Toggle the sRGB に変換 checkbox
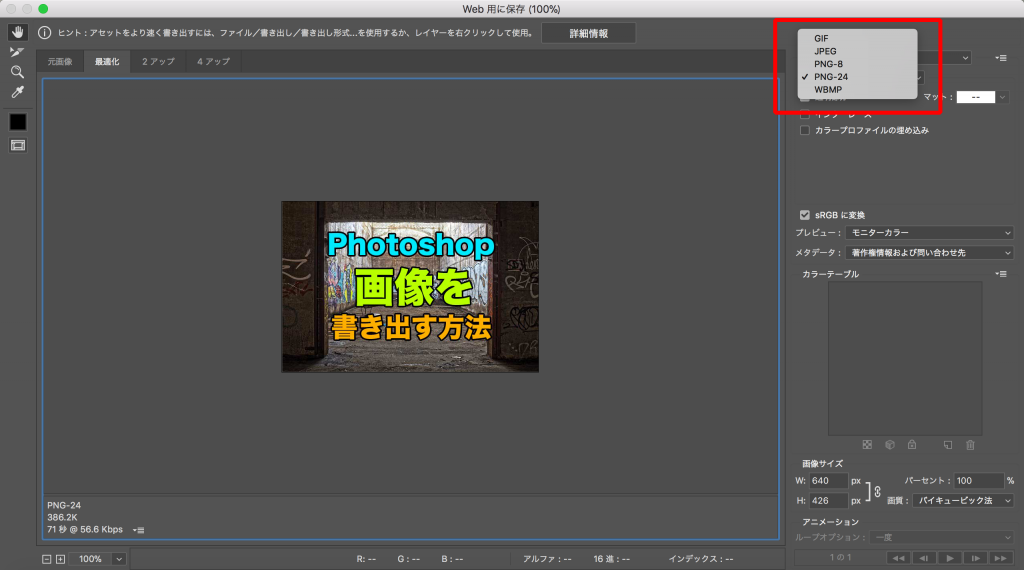This screenshot has height=570, width=1024. 805,215
